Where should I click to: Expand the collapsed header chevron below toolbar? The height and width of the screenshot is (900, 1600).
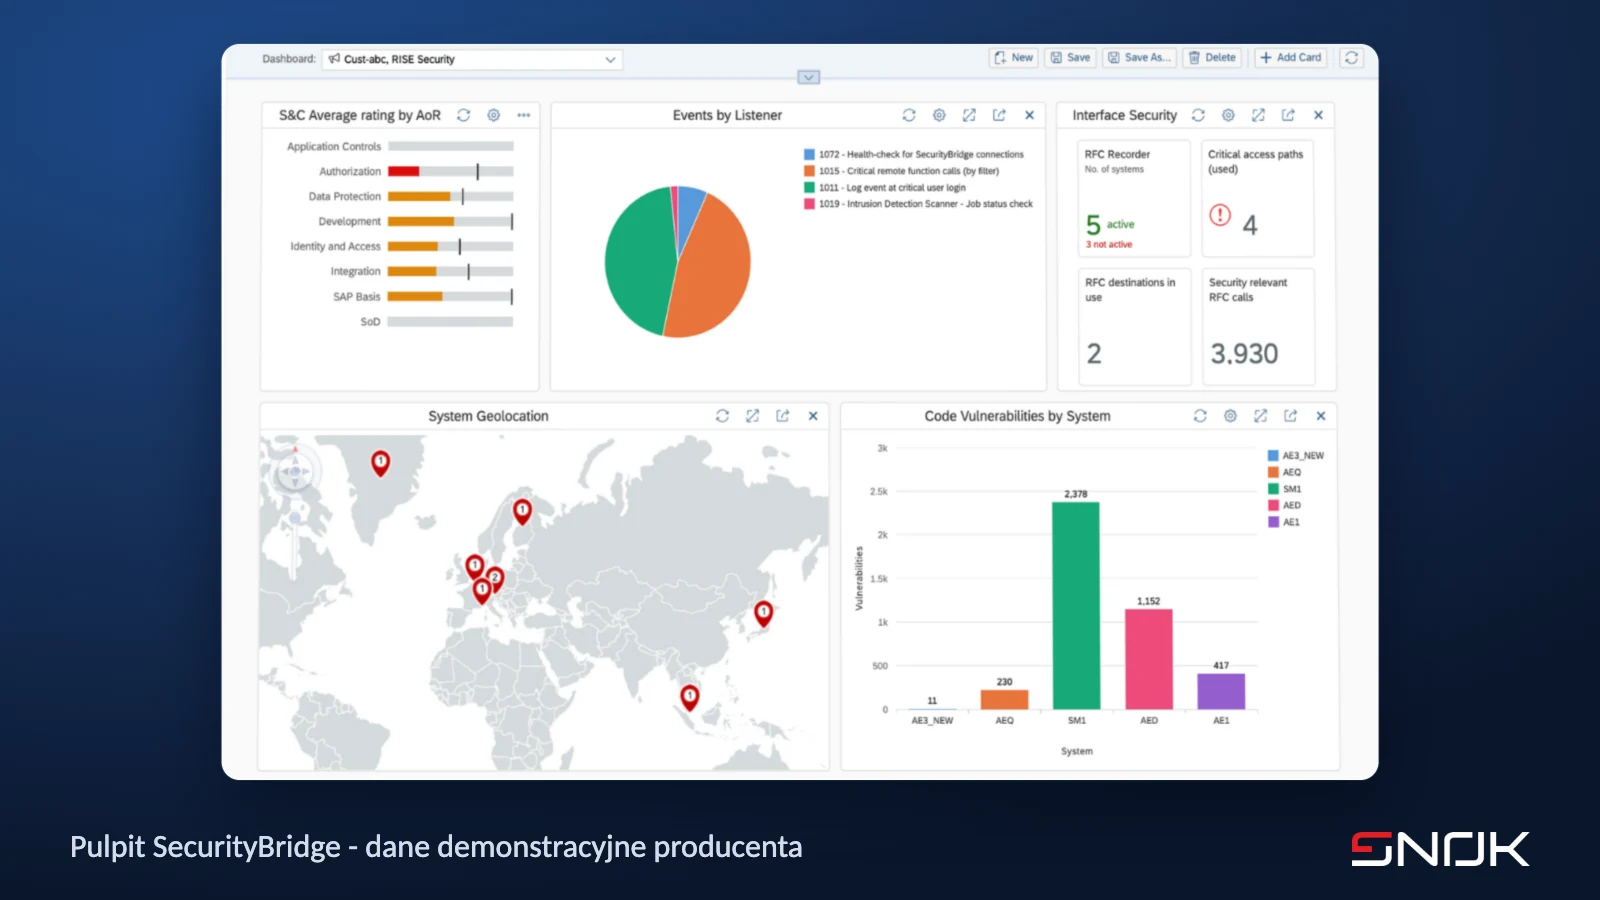[x=809, y=77]
